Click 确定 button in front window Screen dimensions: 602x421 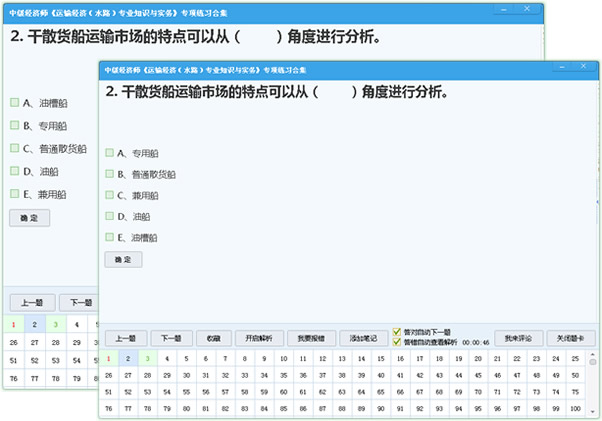pos(124,260)
